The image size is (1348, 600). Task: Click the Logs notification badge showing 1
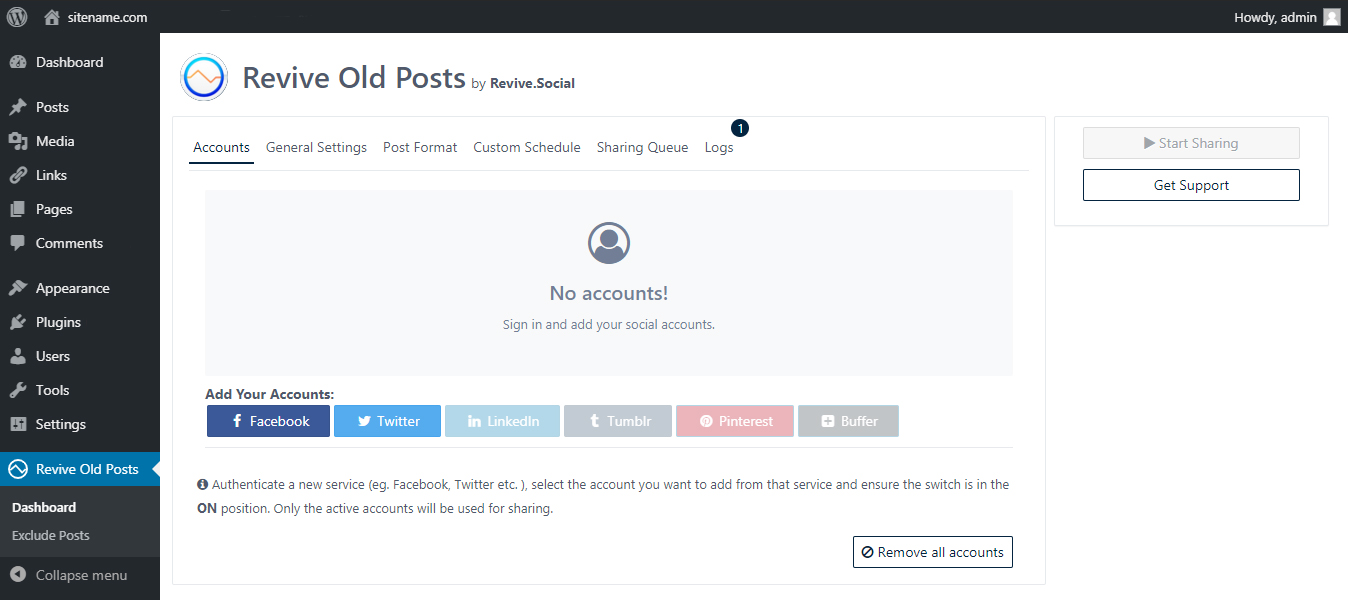click(x=739, y=128)
